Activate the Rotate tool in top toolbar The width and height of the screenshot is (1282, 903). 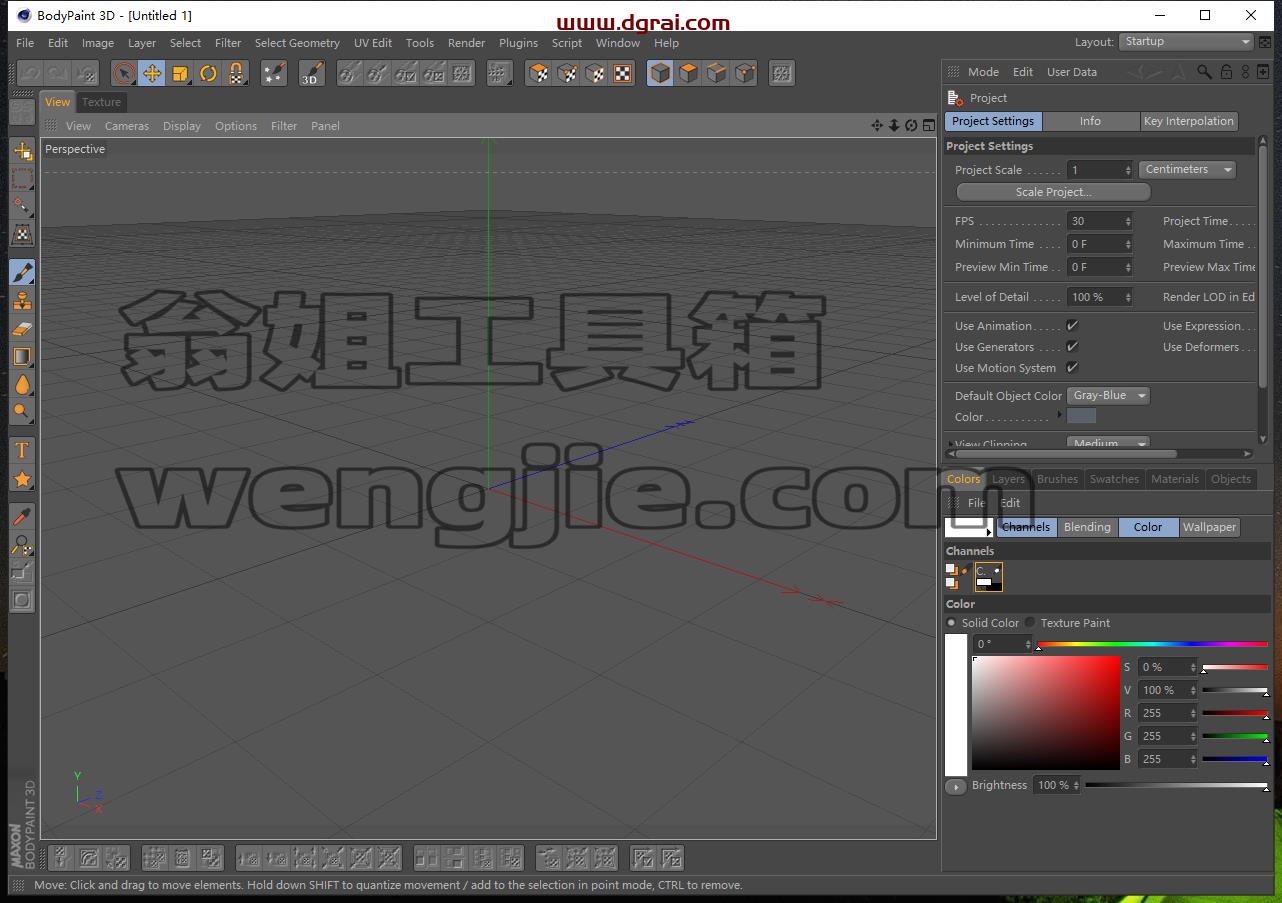(208, 73)
